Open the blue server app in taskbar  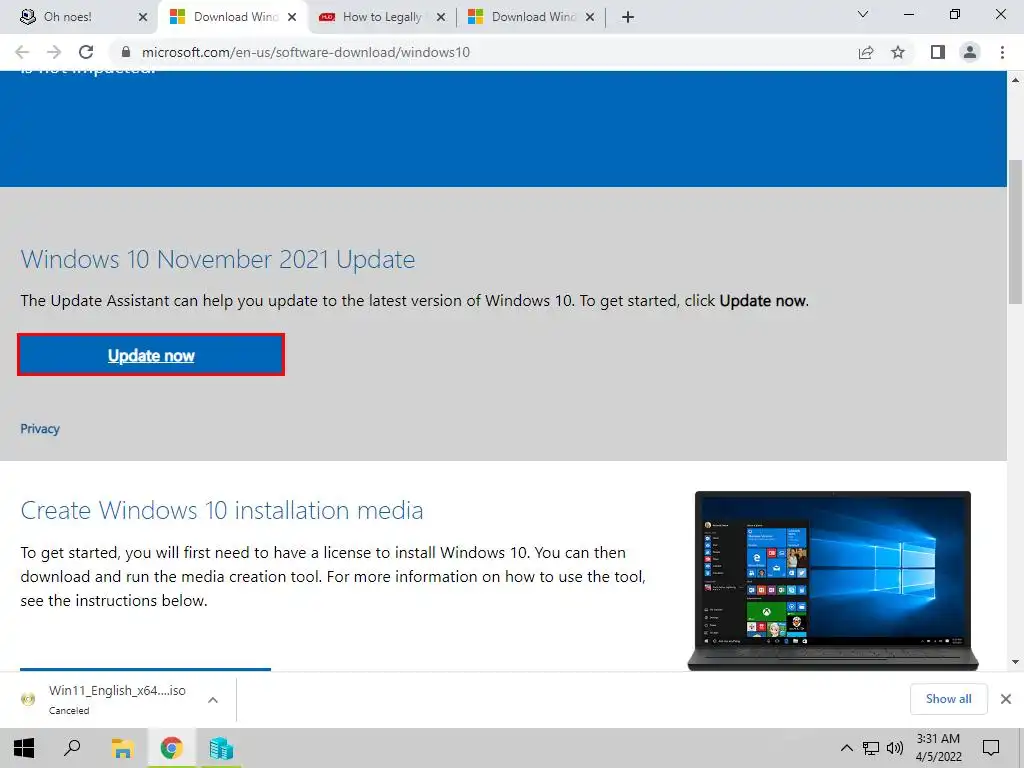(221, 748)
